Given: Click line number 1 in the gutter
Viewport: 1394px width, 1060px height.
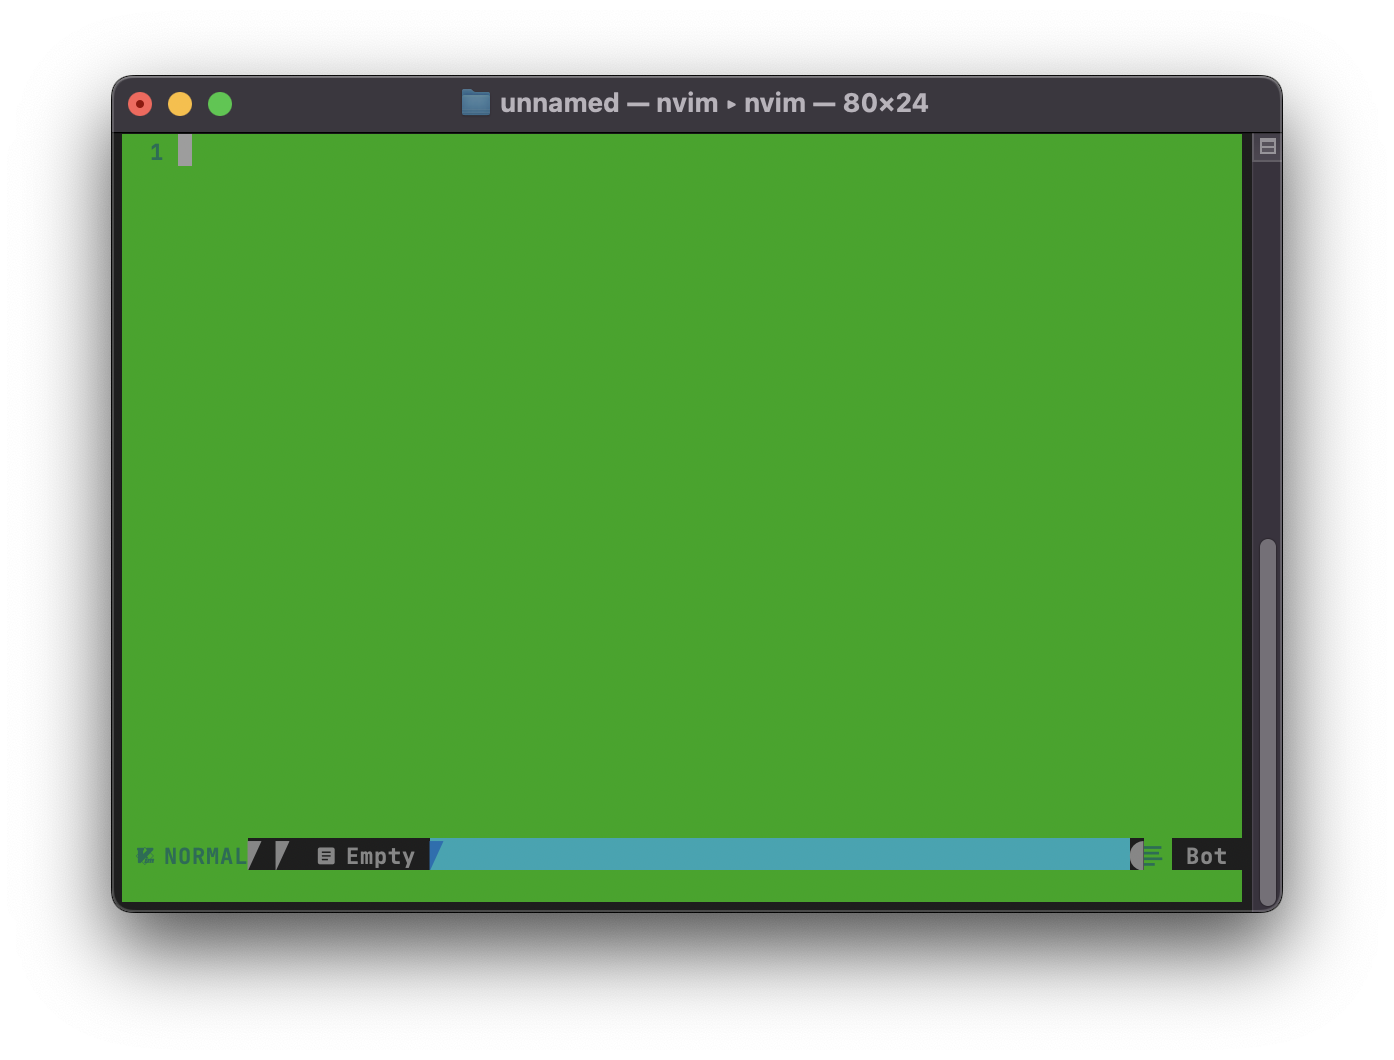Looking at the screenshot, I should [156, 152].
